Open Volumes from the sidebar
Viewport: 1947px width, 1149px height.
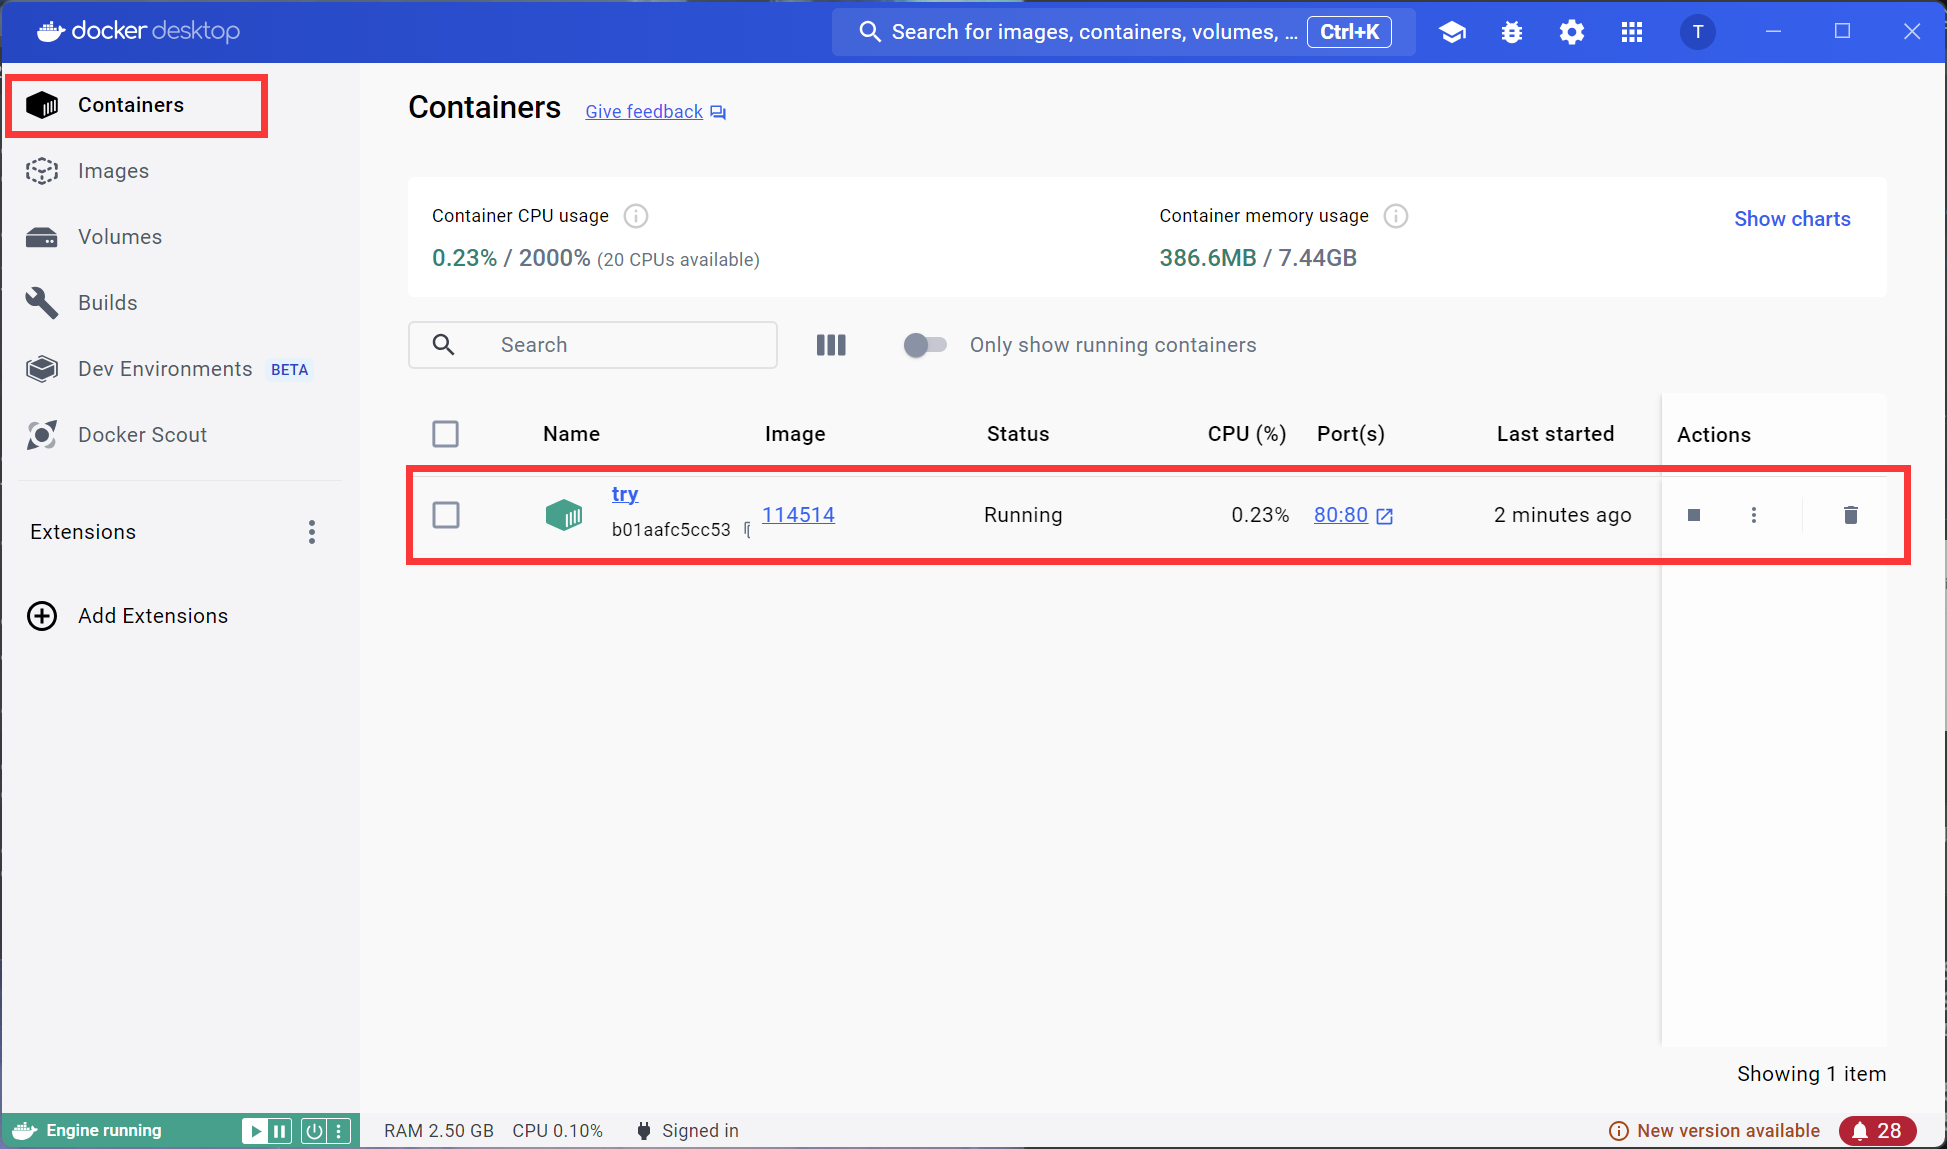[x=119, y=237]
